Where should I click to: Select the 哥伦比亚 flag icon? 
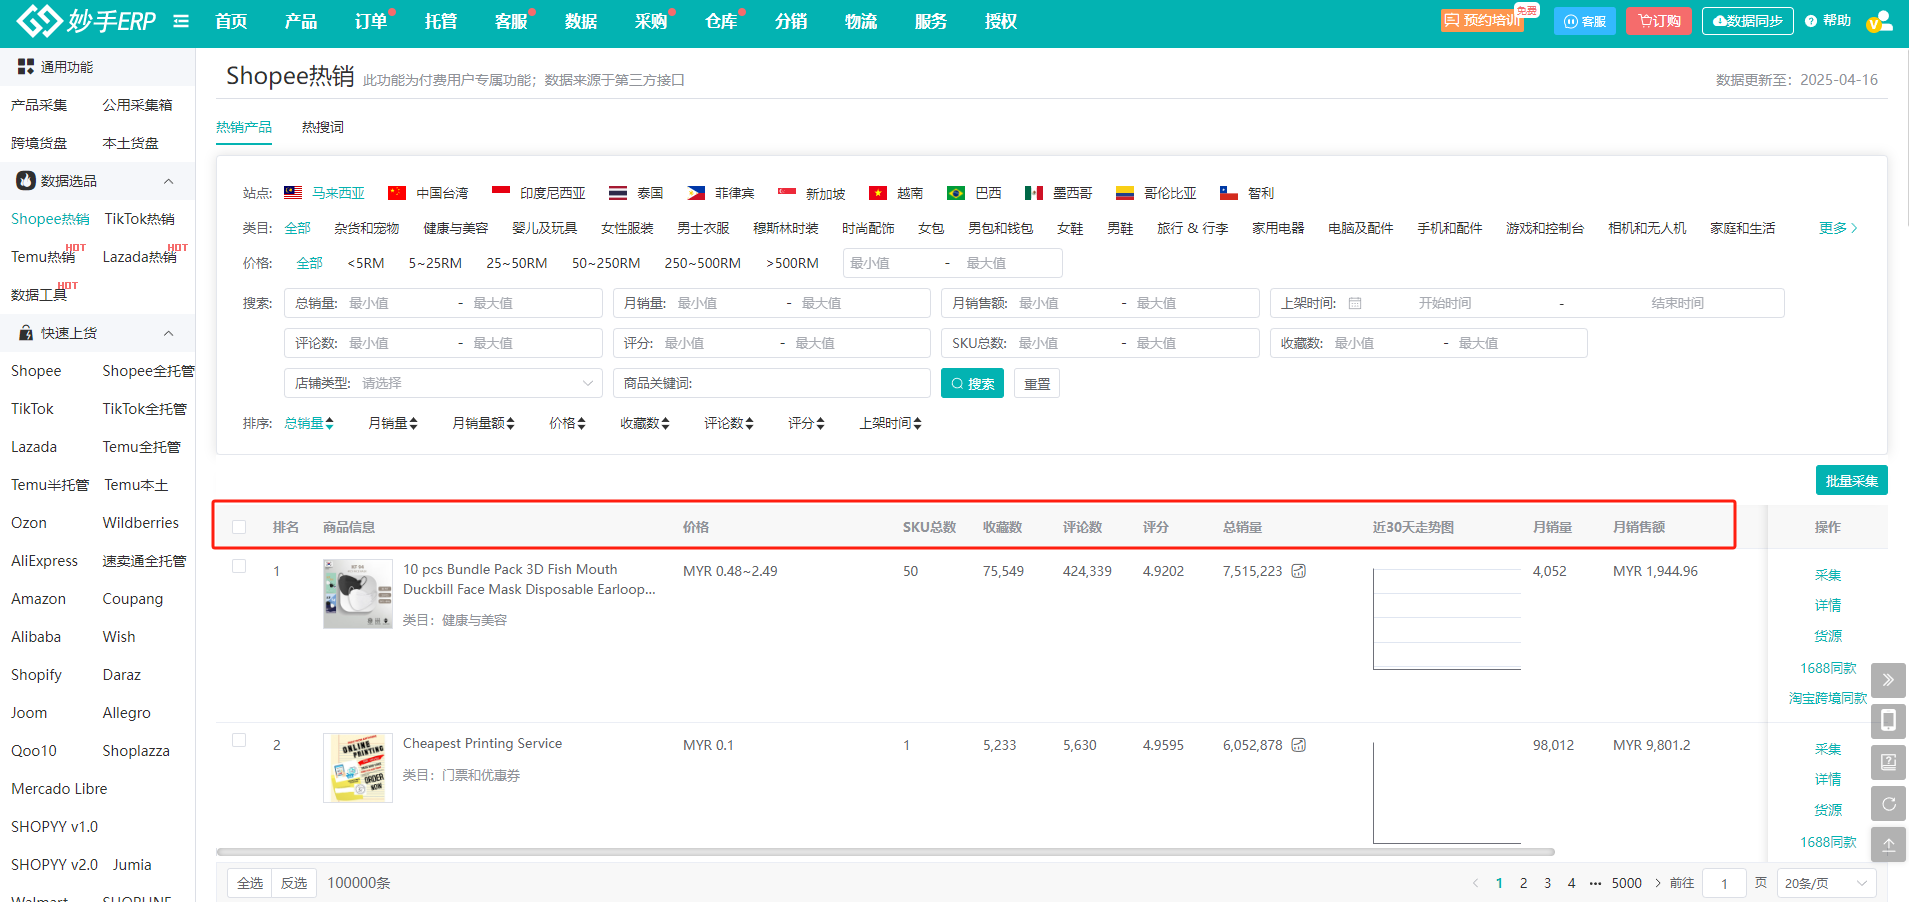1125,192
